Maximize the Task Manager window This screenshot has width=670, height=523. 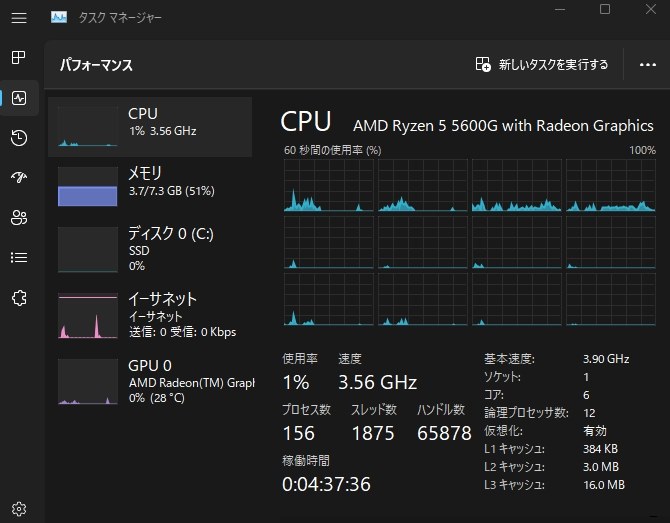point(605,10)
